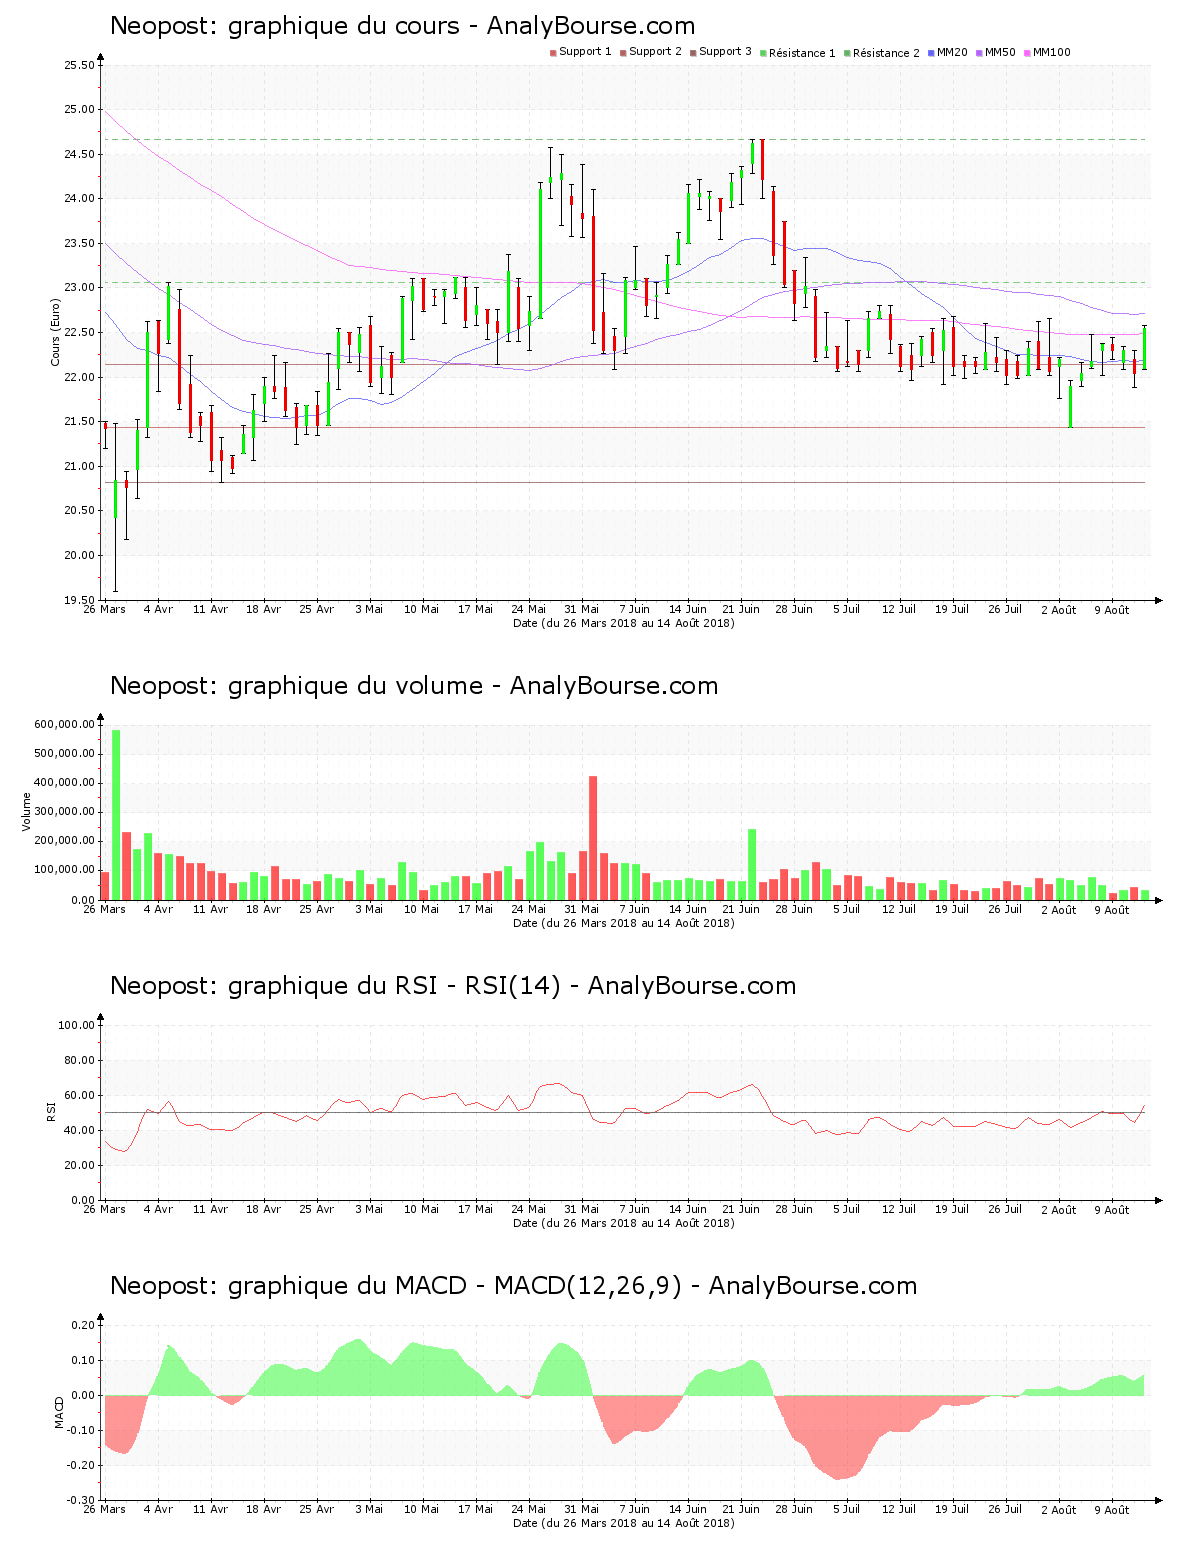Select the 'Support 2' legend label
Viewport: 1200px width, 1550px height.
pyautogui.click(x=655, y=52)
